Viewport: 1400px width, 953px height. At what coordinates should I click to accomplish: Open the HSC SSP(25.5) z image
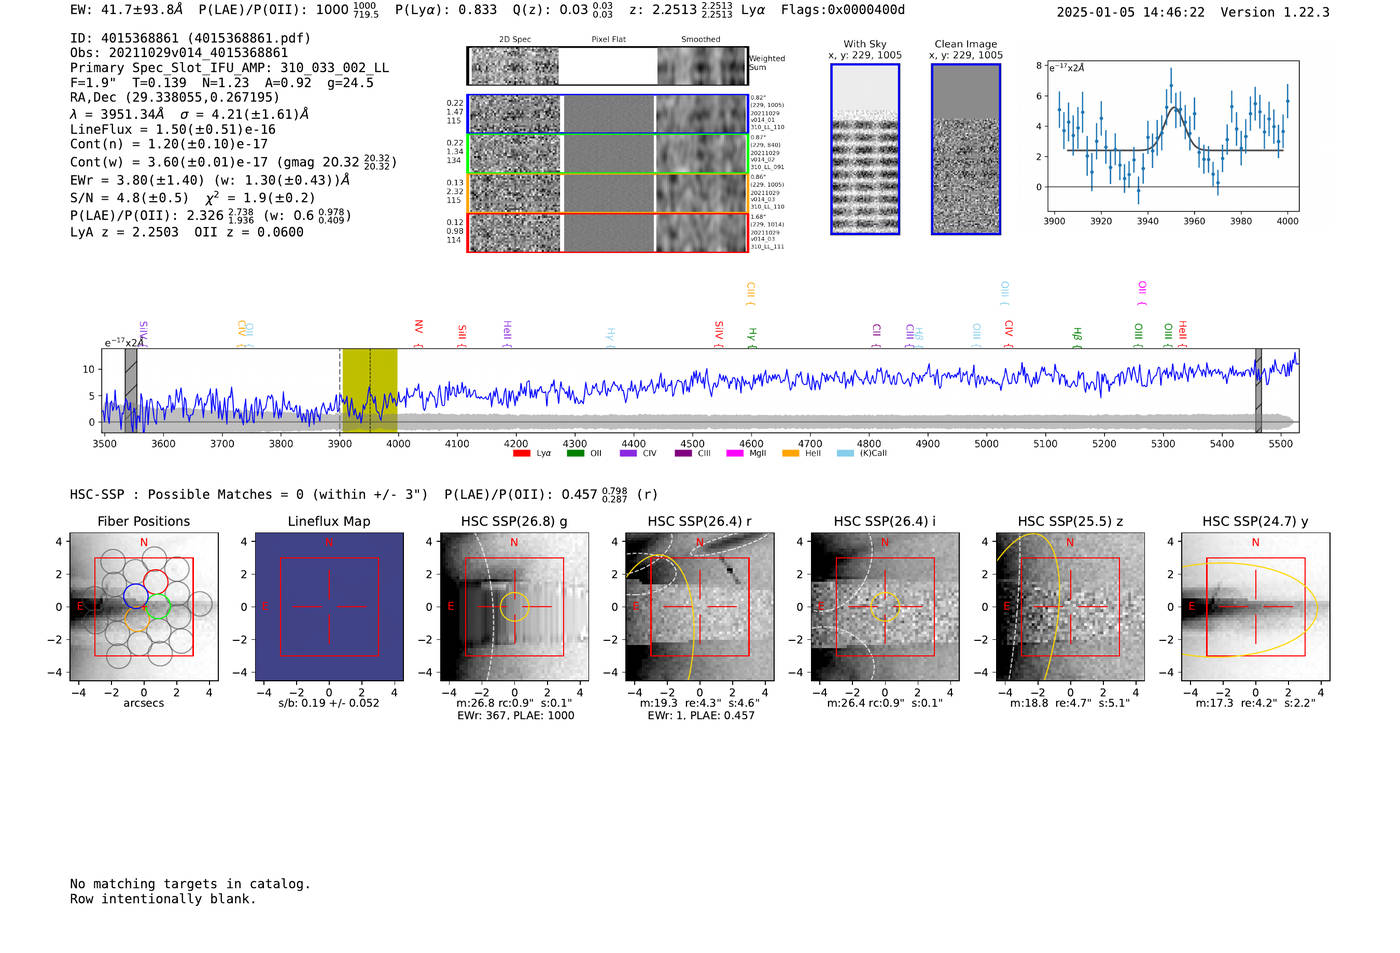pos(1070,606)
